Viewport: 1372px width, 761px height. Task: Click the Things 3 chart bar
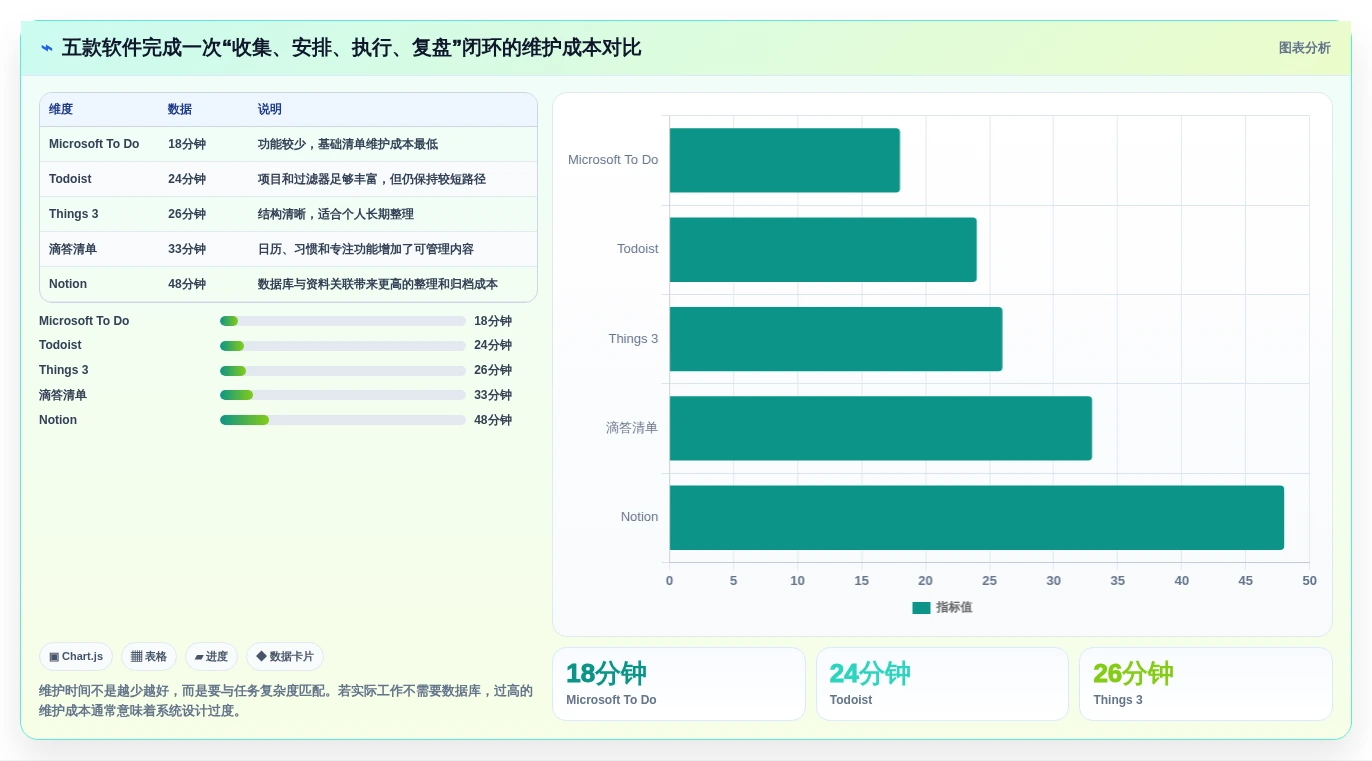pyautogui.click(x=836, y=339)
